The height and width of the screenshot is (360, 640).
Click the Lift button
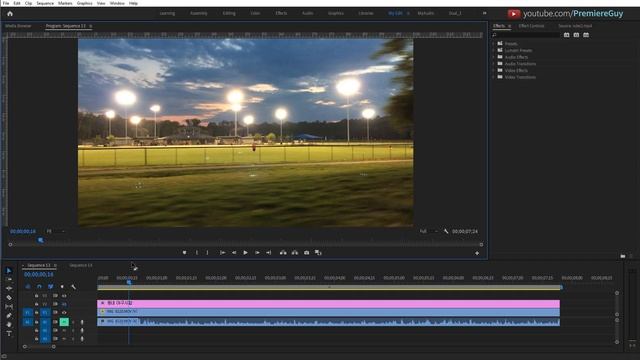coord(283,253)
